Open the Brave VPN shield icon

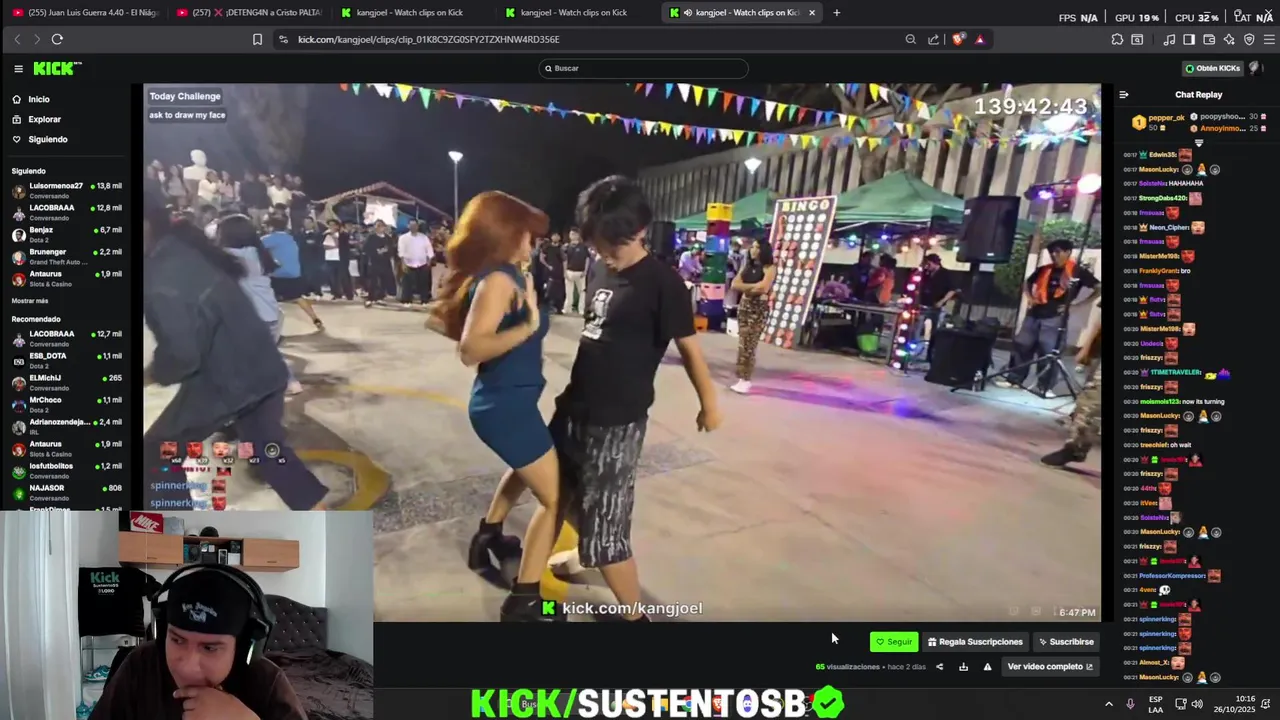(1249, 39)
